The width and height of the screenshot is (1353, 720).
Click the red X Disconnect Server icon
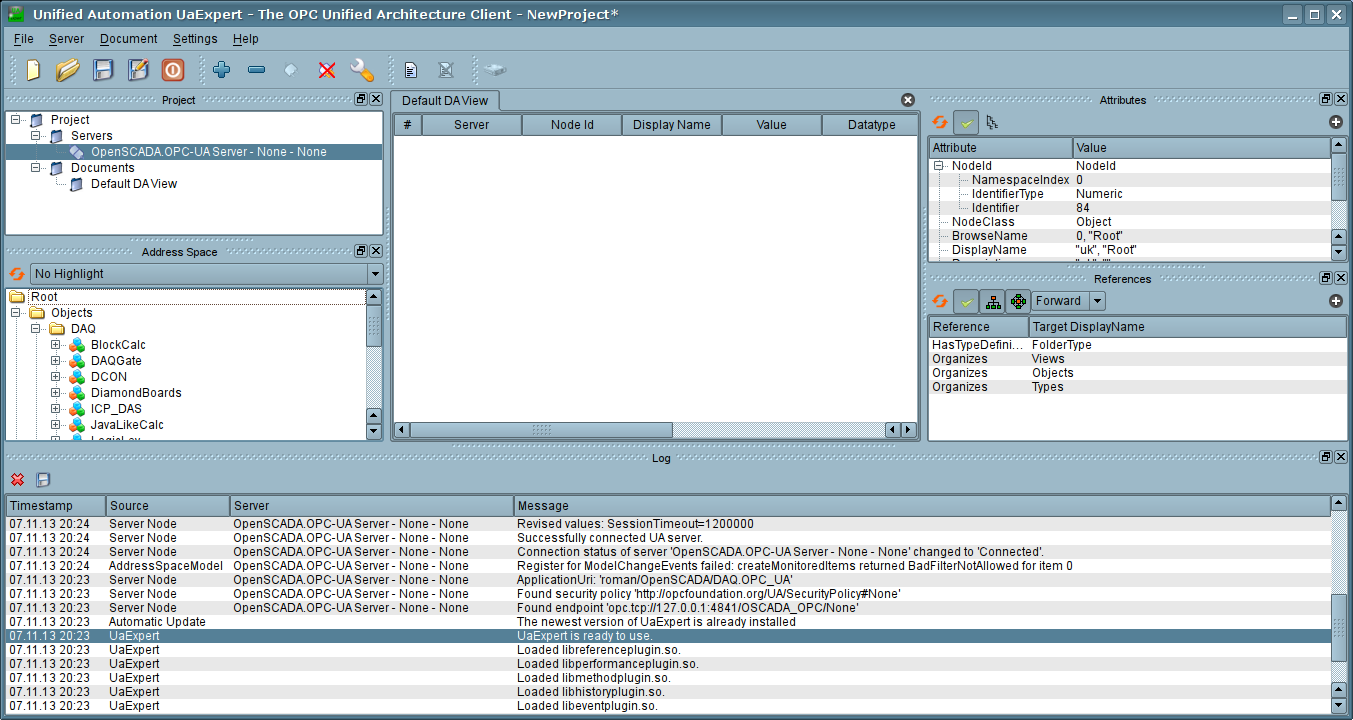tap(327, 70)
